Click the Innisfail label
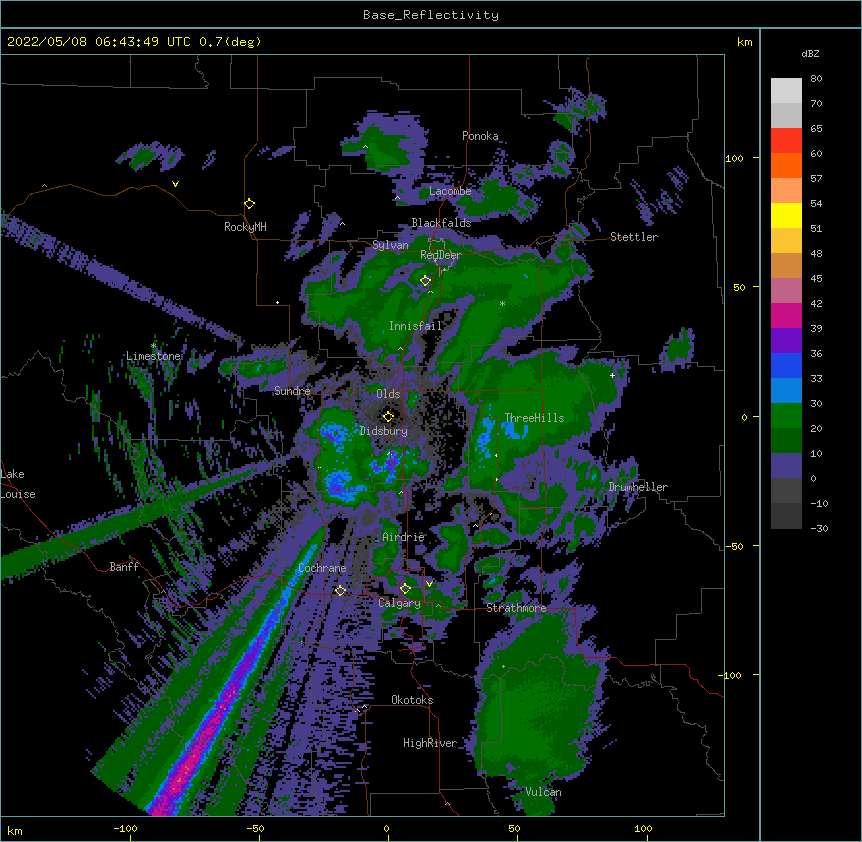This screenshot has height=842, width=862. pos(415,326)
